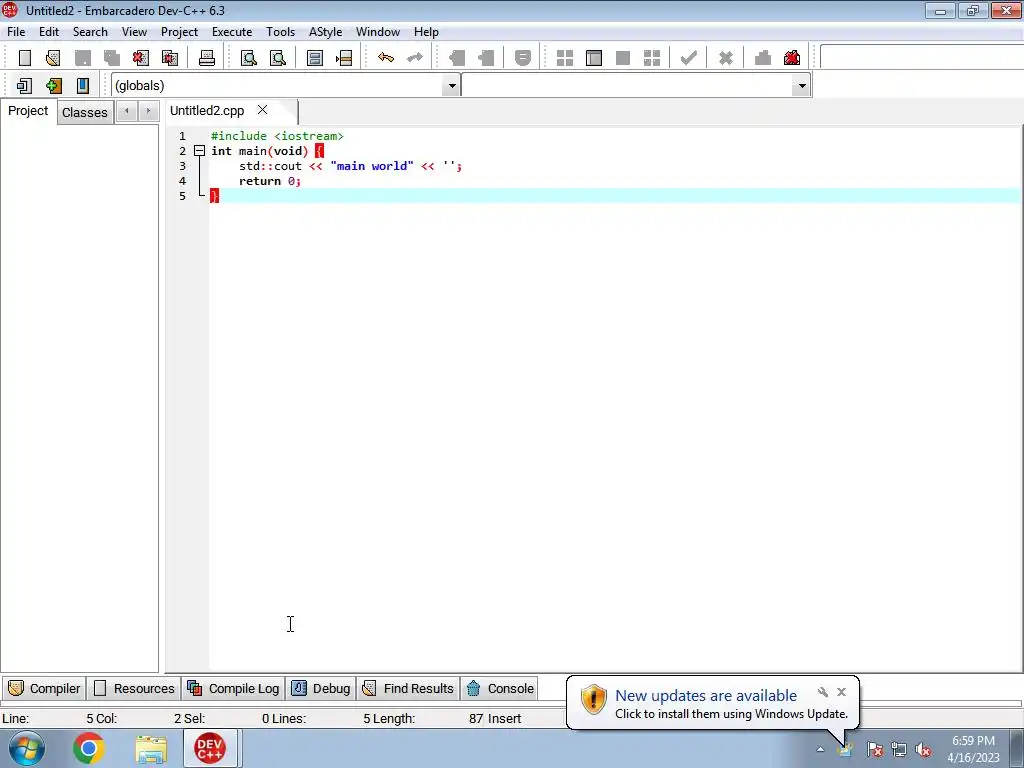Screen dimensions: 1024x768
Task: Click the green plus toolbar icon
Action: pos(54,86)
